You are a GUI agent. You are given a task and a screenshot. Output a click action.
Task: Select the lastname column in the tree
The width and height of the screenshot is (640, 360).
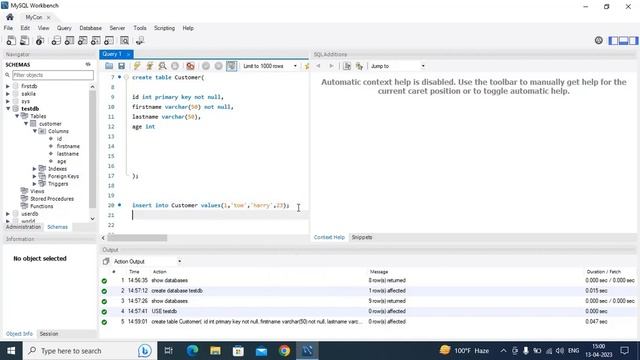68,154
